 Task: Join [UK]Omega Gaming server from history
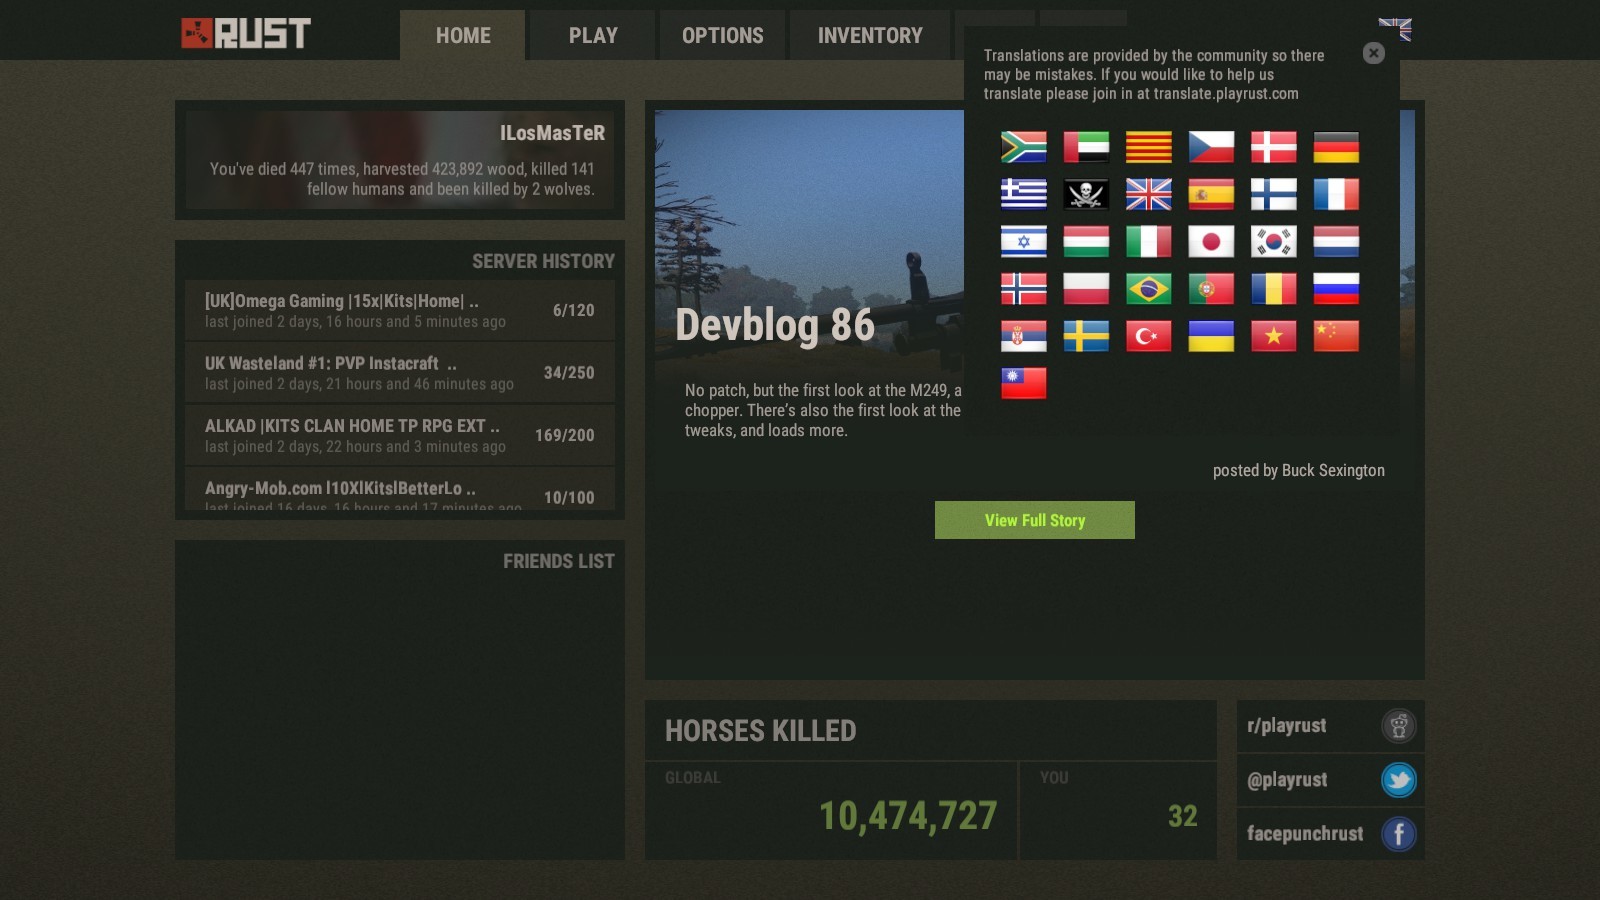tap(400, 310)
